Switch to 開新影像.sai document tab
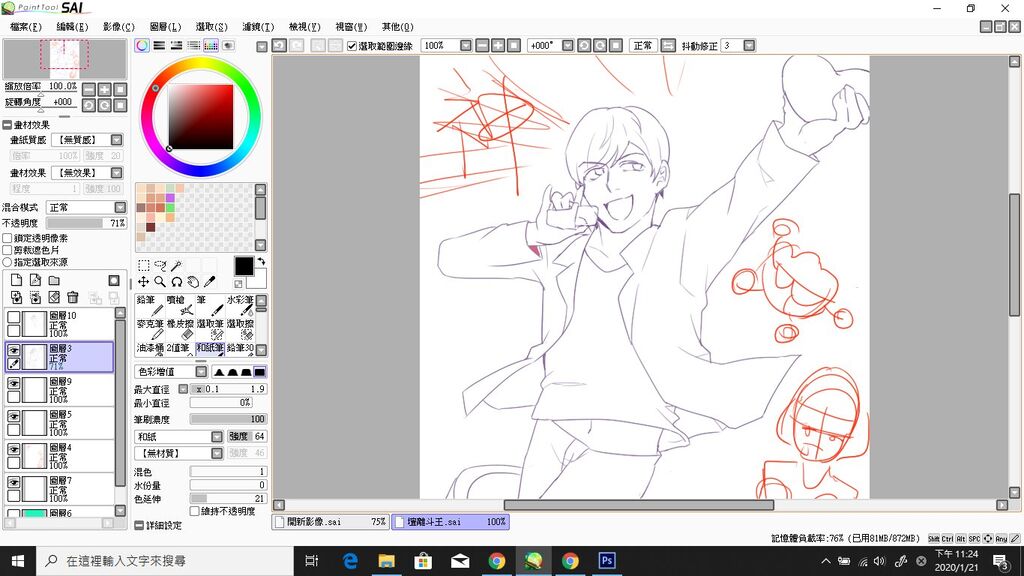Screen dimensions: 1024x576 [x=330, y=522]
